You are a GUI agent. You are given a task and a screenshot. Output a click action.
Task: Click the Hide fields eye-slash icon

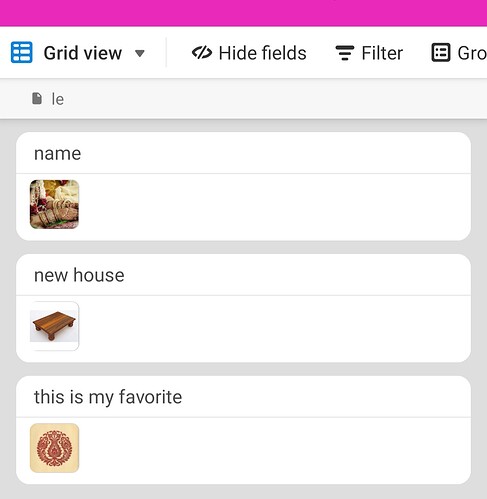pyautogui.click(x=202, y=53)
